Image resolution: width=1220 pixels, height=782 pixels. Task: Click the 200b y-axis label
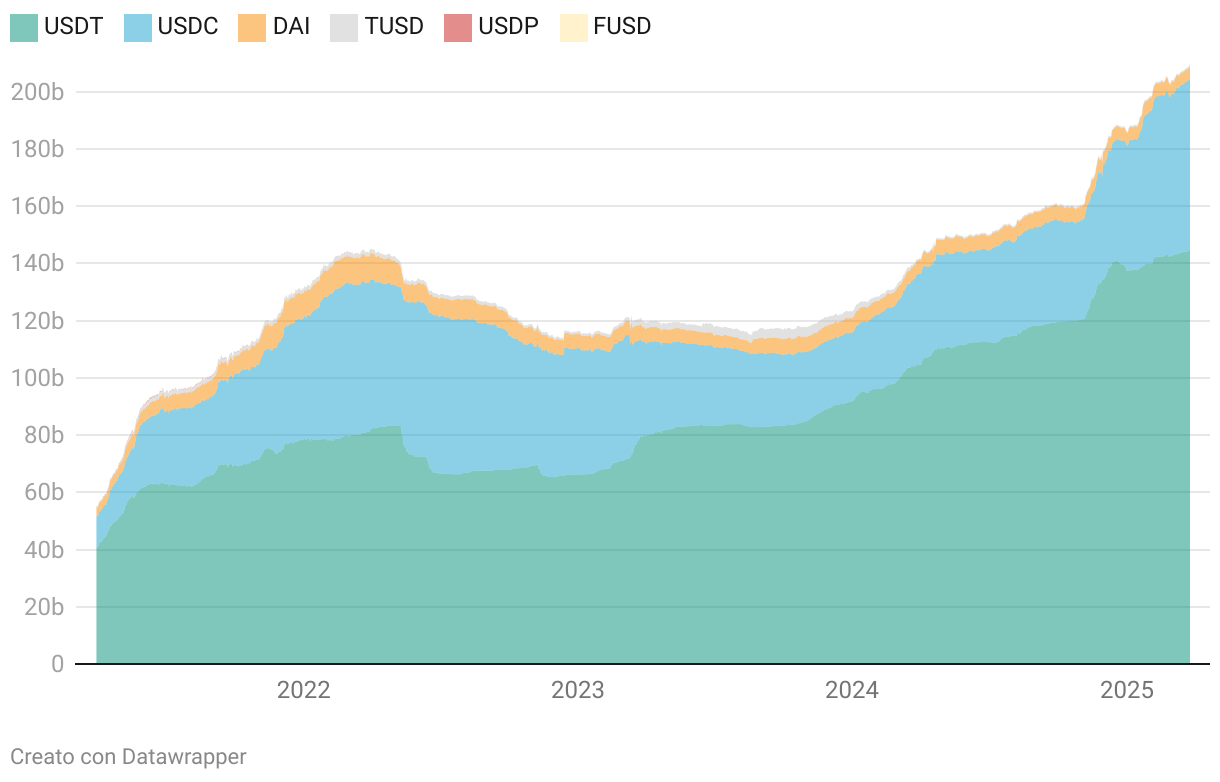(x=38, y=92)
